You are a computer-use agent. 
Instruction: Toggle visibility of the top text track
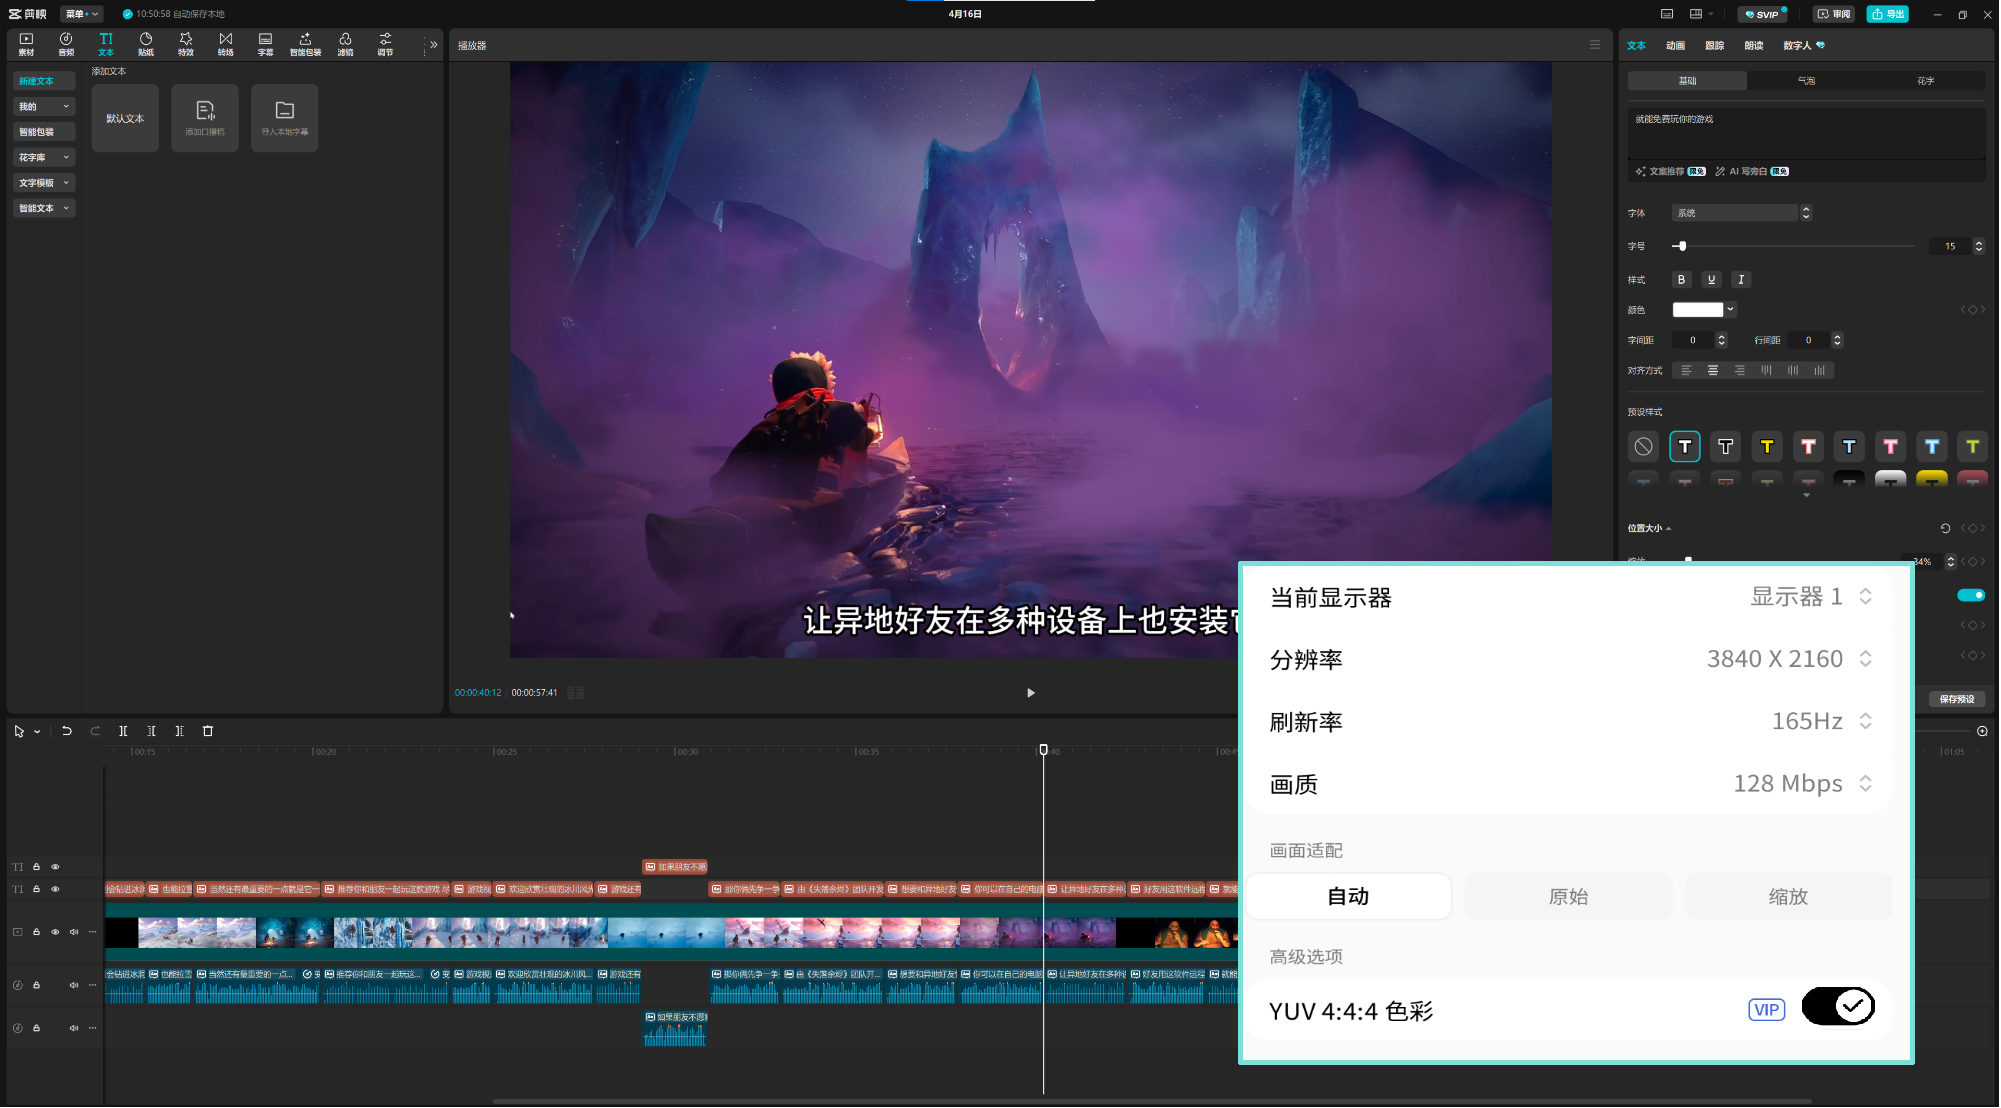click(x=55, y=867)
